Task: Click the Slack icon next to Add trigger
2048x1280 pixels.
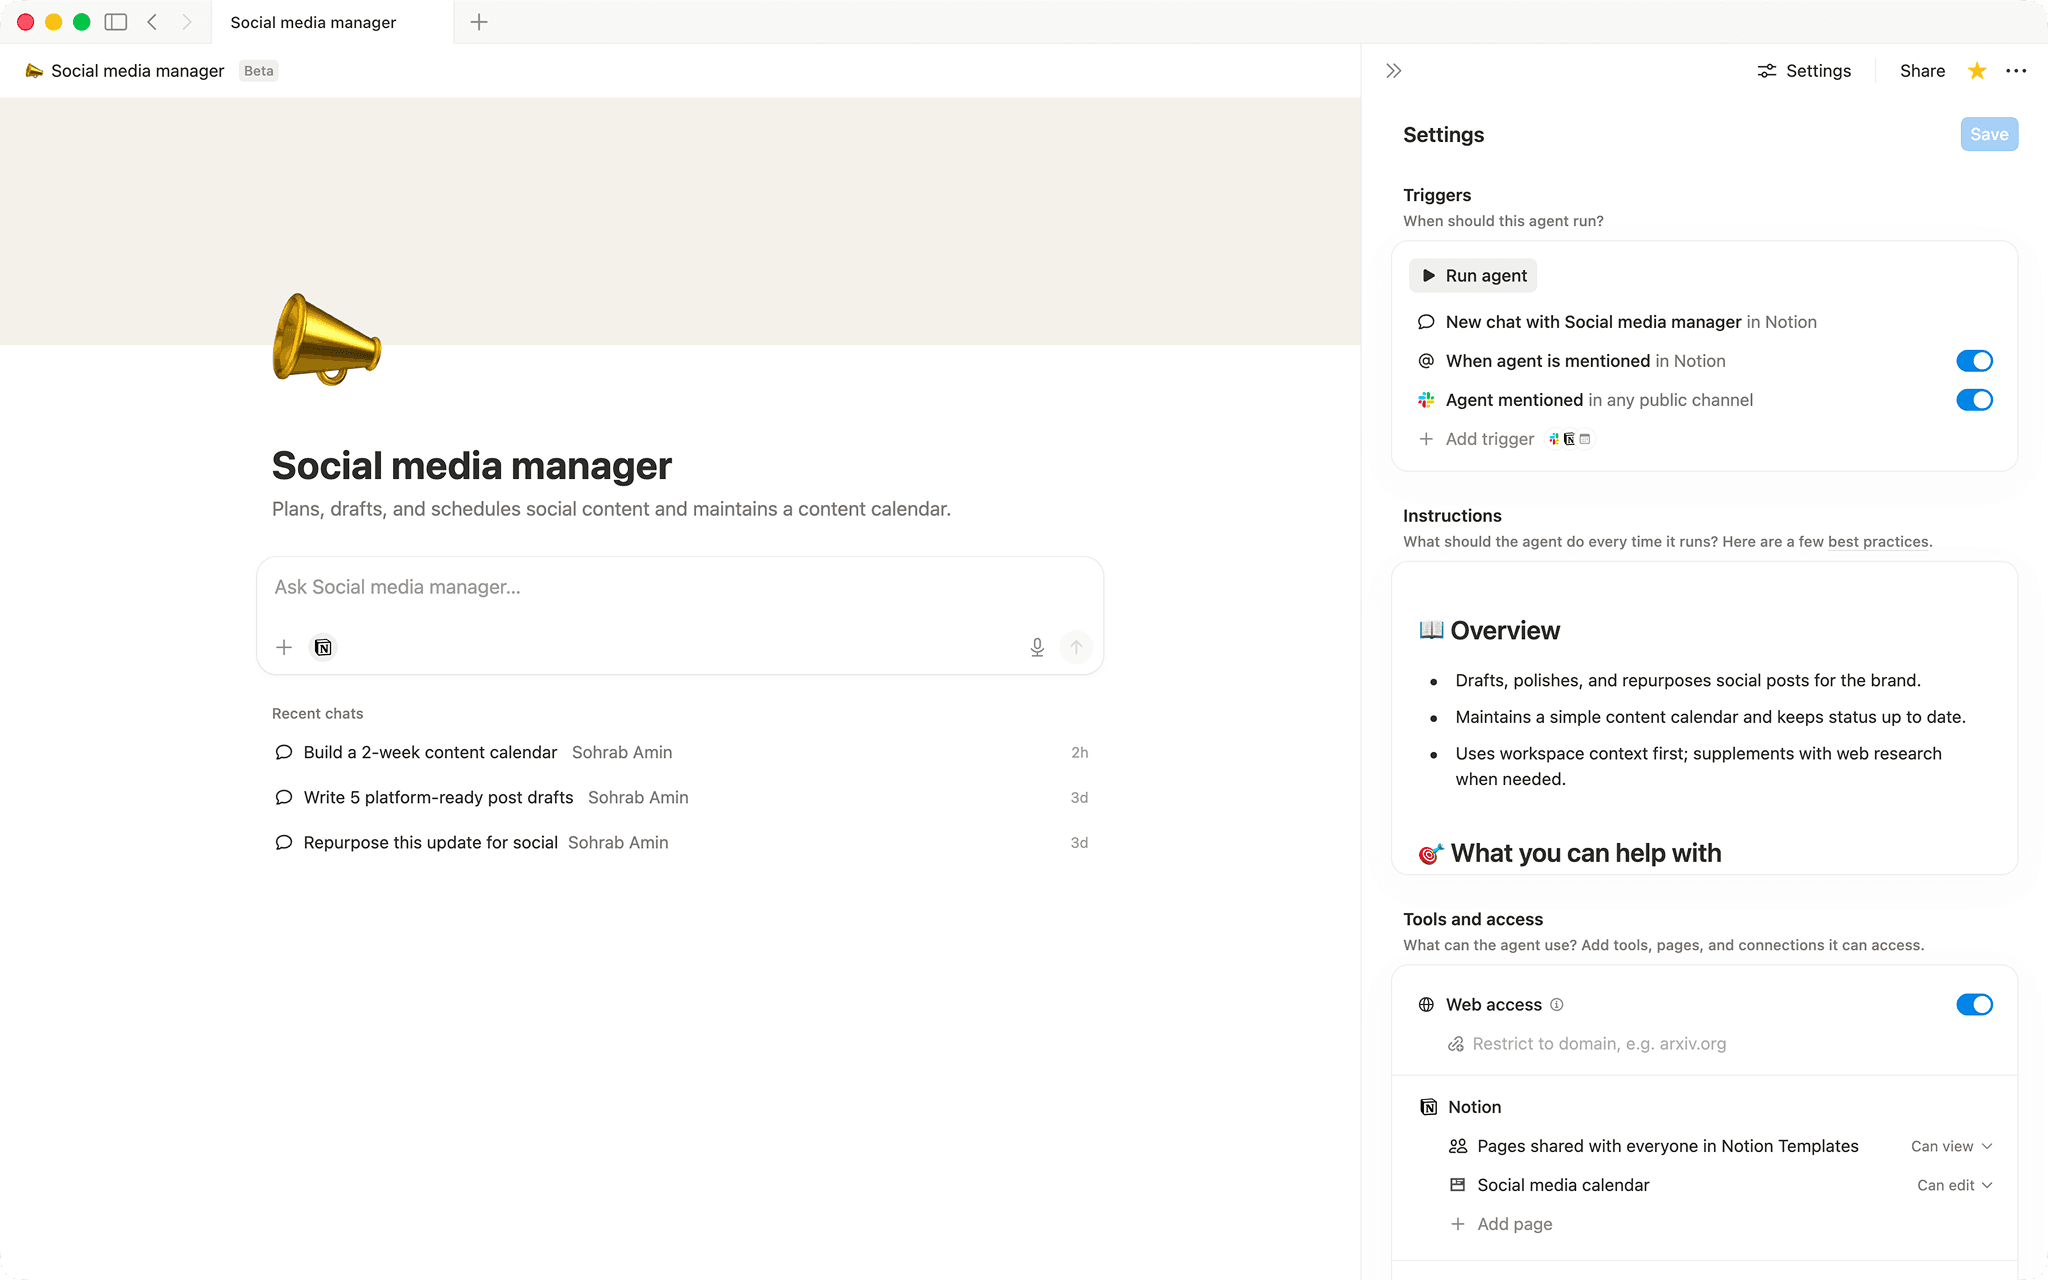Action: click(x=1553, y=439)
